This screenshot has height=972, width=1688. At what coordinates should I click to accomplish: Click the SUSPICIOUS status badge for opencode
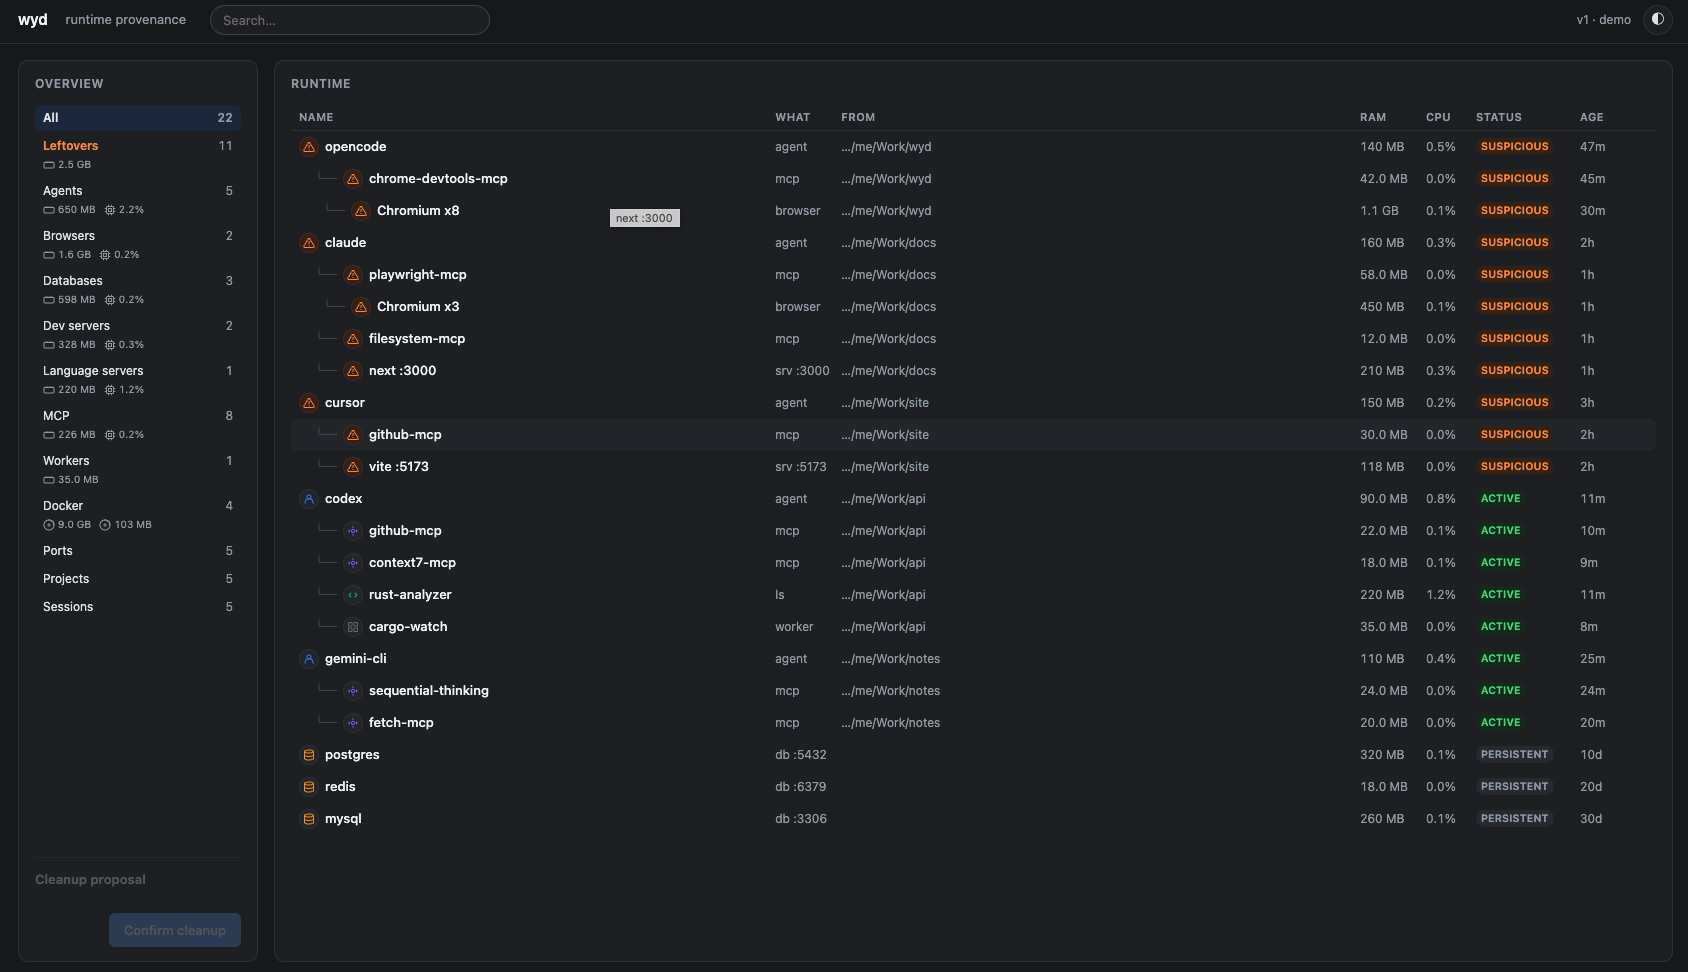tap(1514, 147)
